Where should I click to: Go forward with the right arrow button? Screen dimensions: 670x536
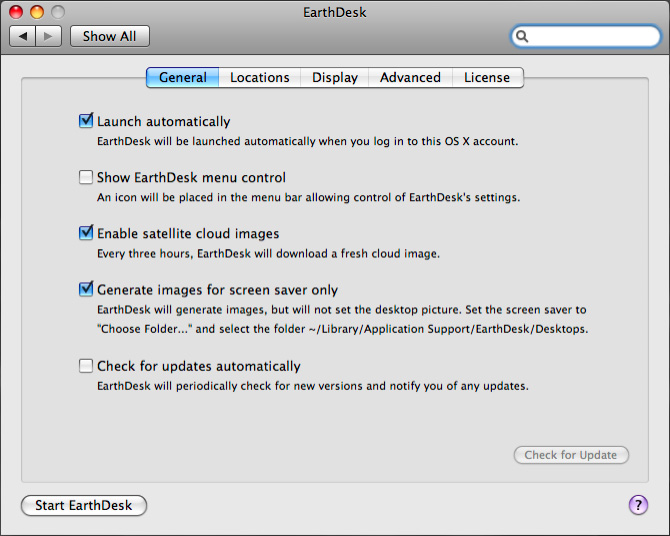pos(49,36)
